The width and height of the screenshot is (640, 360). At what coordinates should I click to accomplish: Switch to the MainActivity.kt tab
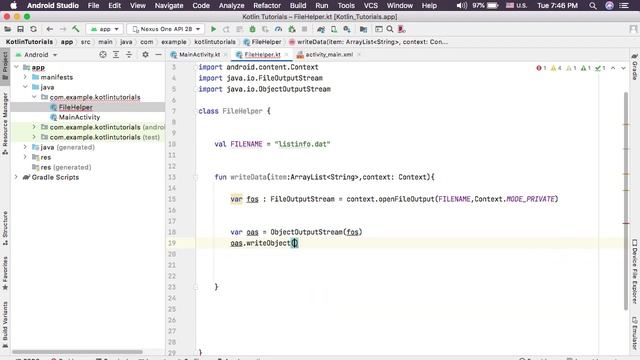199,54
